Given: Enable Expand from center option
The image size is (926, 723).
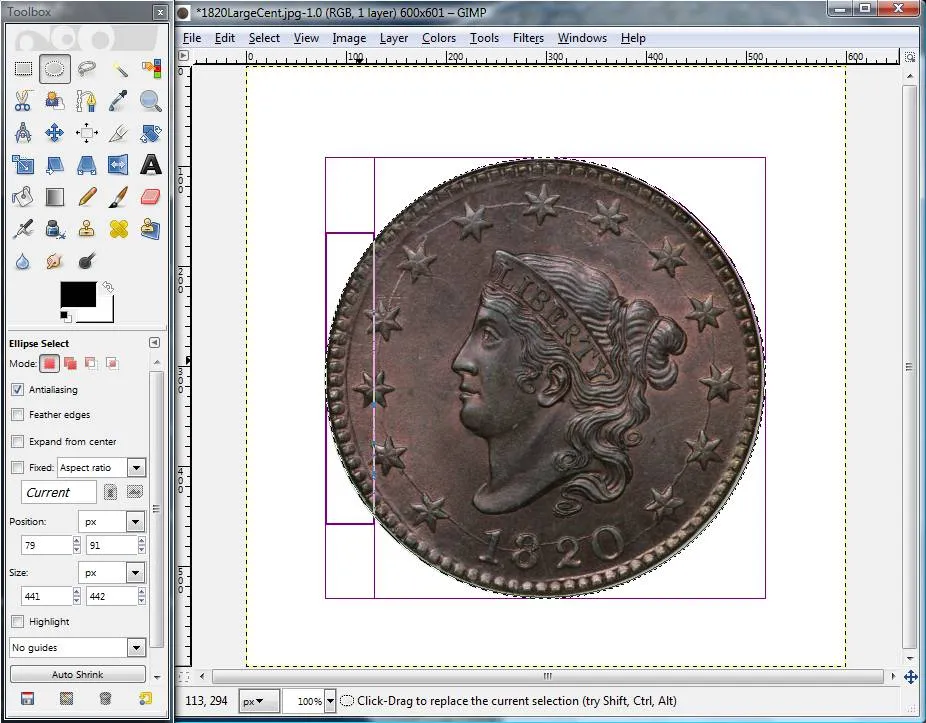Looking at the screenshot, I should pos(18,441).
